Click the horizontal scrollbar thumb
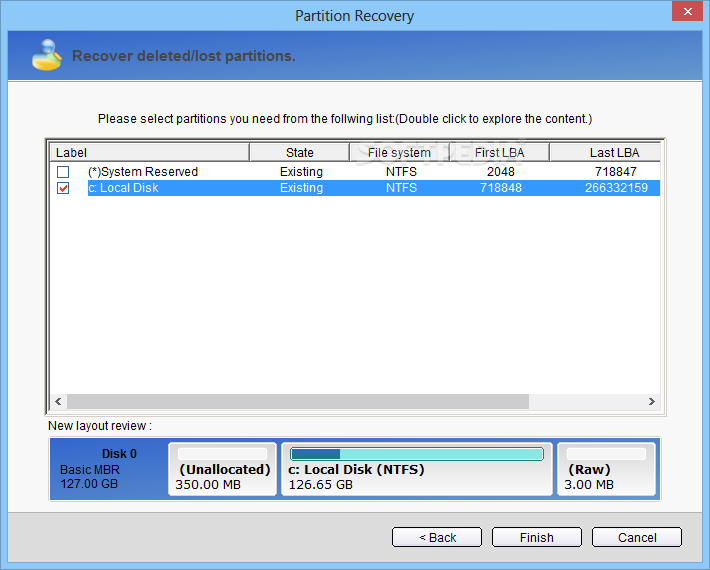The width and height of the screenshot is (710, 570). point(298,401)
